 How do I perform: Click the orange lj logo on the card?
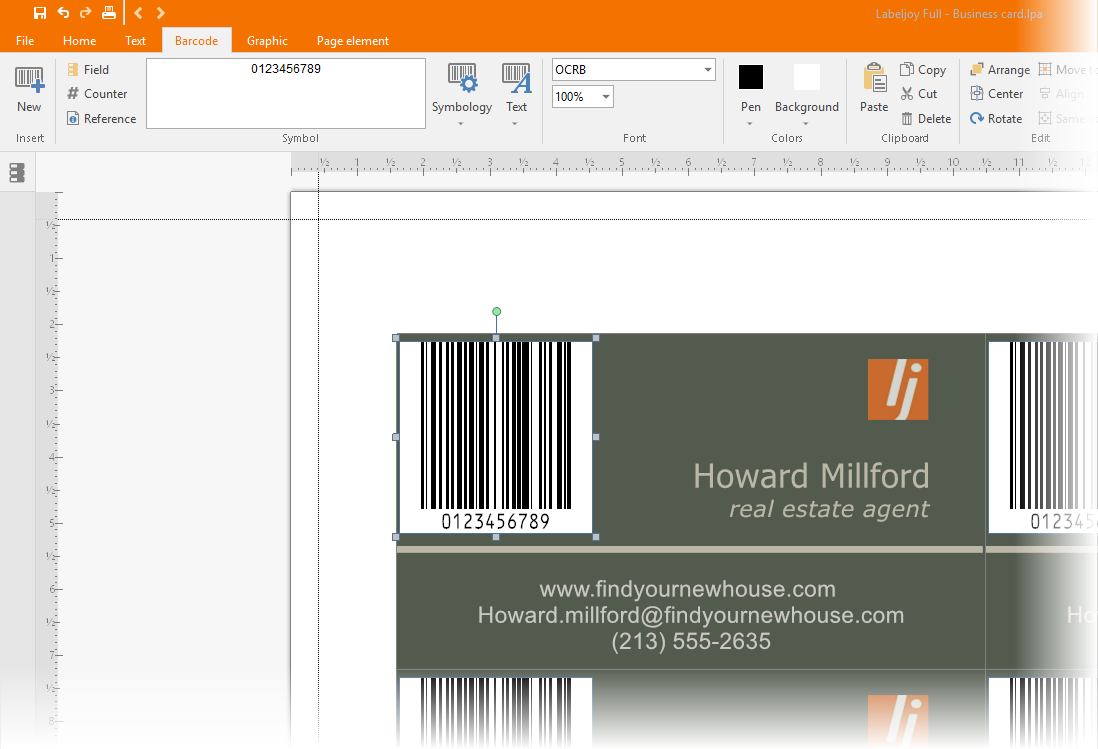click(898, 389)
